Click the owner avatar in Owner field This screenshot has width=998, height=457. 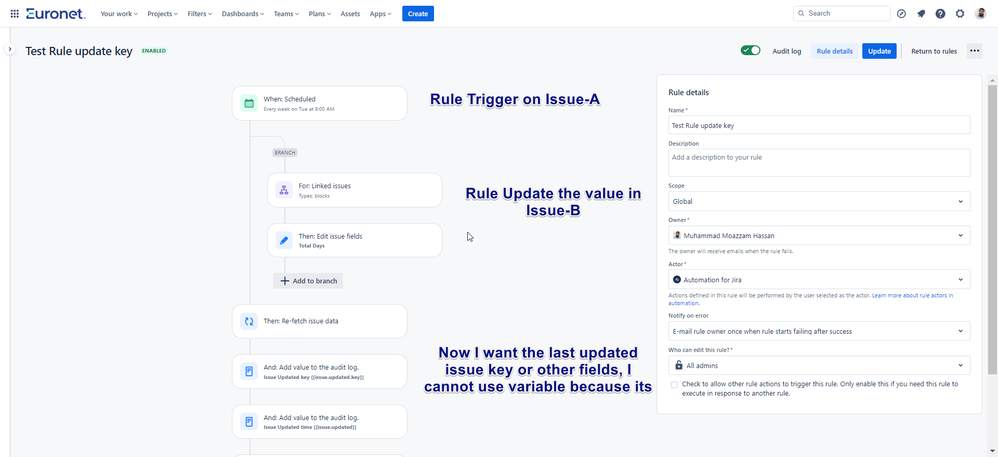[677, 236]
